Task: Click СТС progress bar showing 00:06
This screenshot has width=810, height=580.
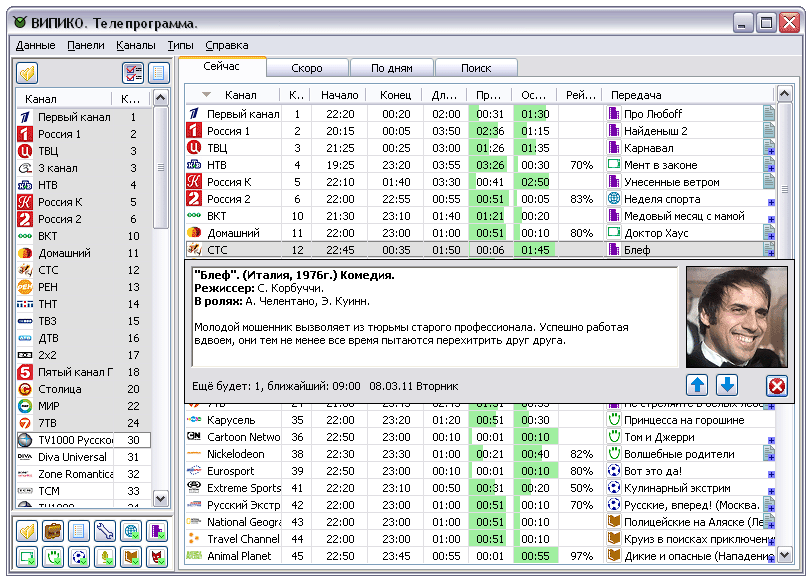Action: coord(490,250)
